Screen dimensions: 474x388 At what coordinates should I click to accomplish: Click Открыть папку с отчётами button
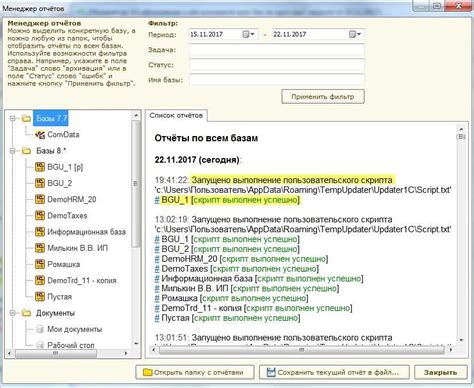point(195,372)
